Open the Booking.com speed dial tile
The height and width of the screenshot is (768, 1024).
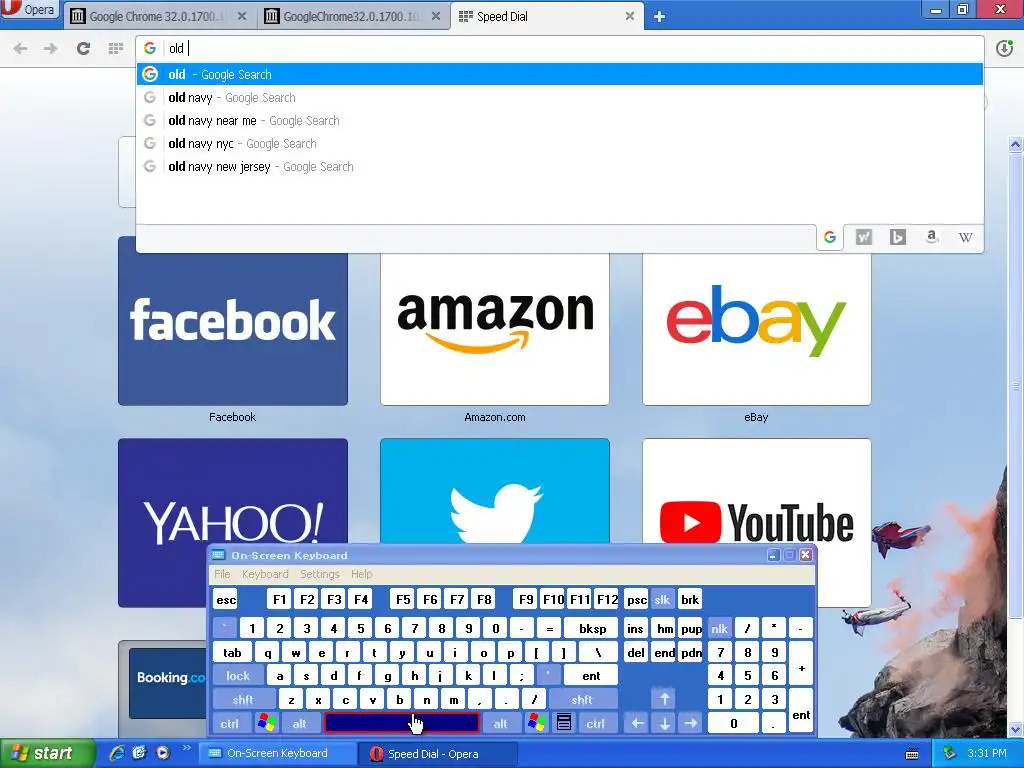pos(168,682)
